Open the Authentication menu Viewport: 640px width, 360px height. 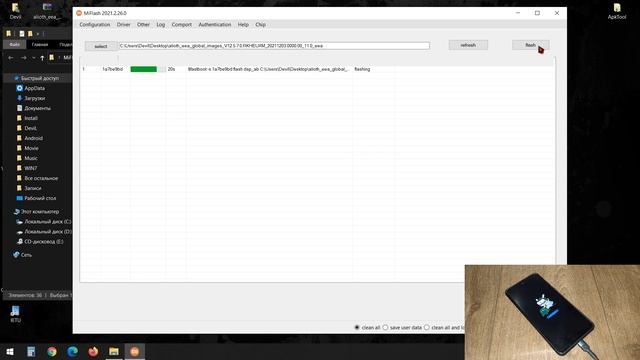coord(215,24)
